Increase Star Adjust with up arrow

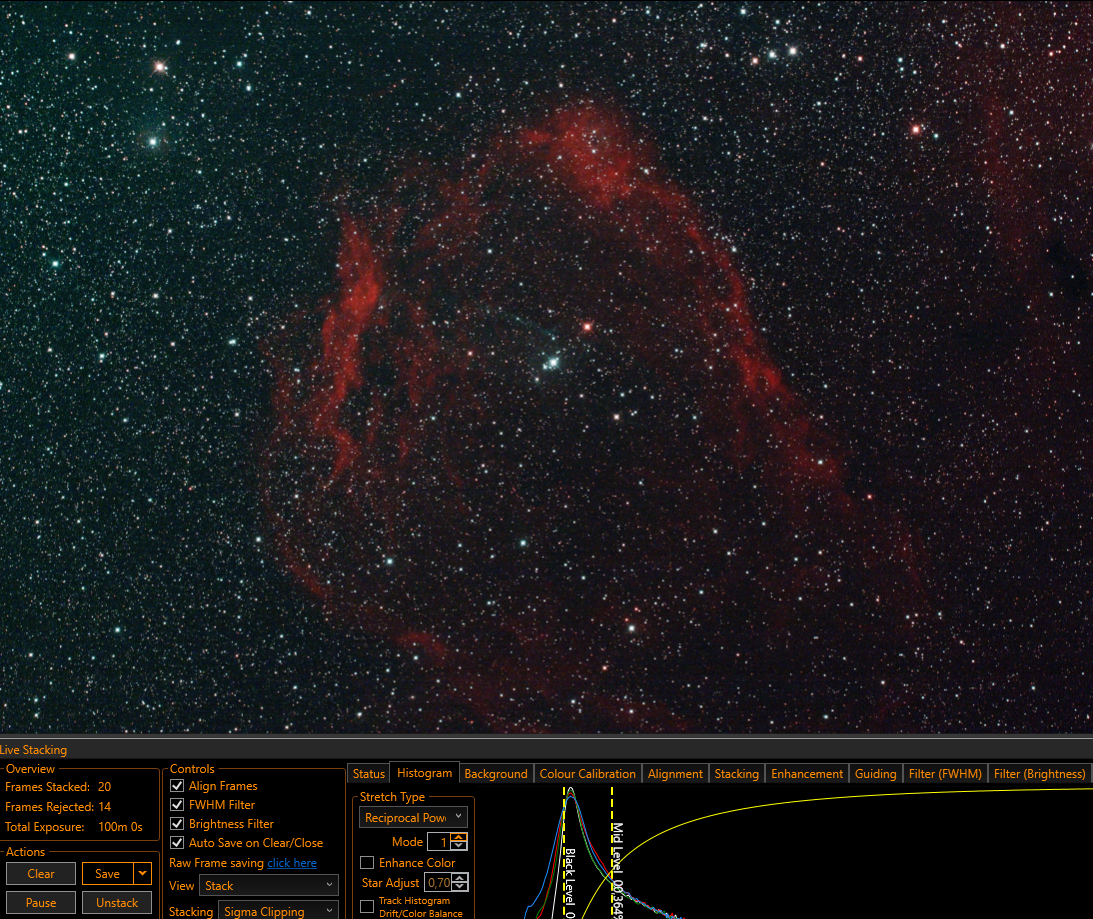point(460,879)
